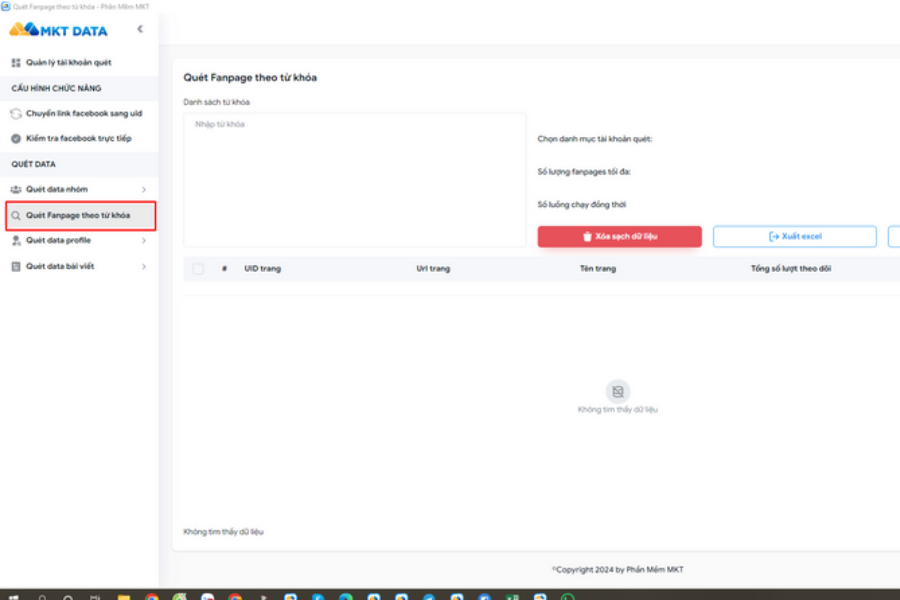The height and width of the screenshot is (600, 900).
Task: Sort by the Tên trang column header
Action: pos(598,269)
